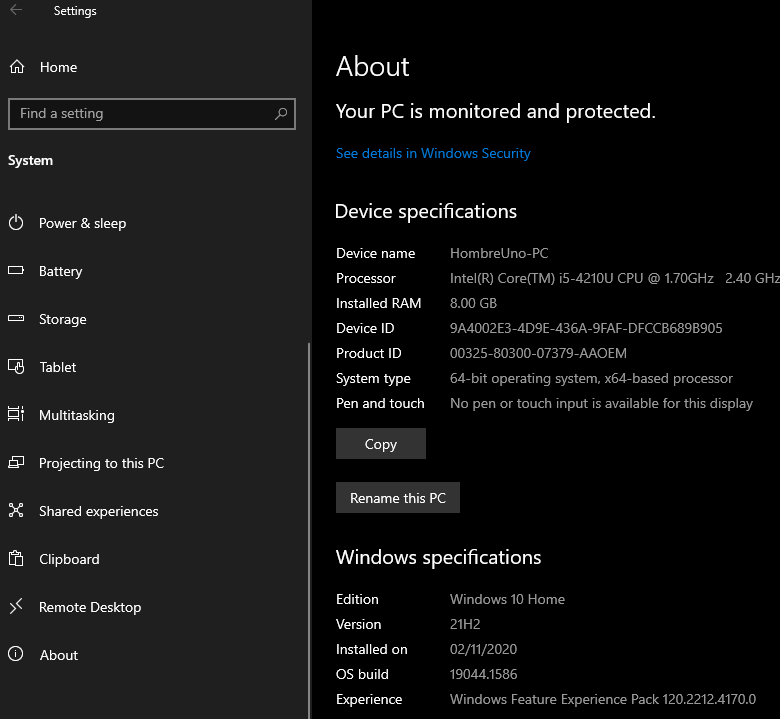
Task: Open the Storage settings page
Action: coord(62,319)
